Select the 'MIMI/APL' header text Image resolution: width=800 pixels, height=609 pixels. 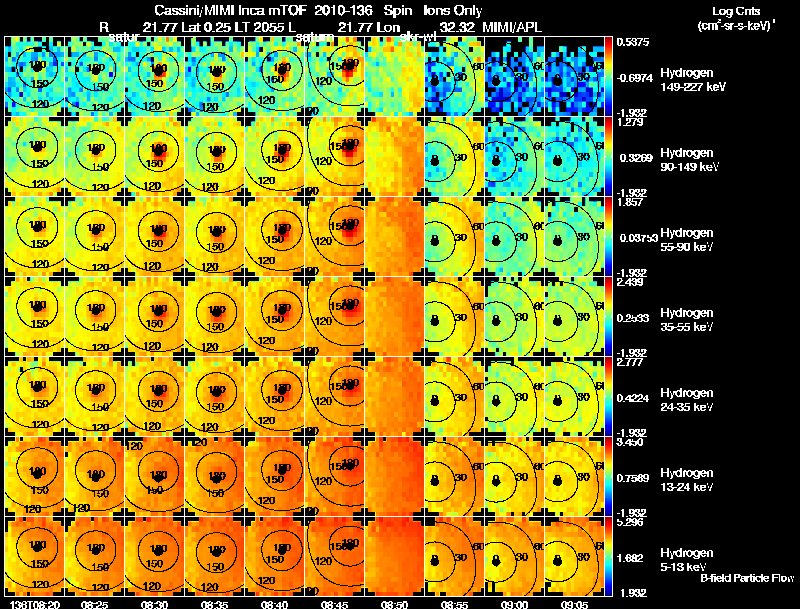512,28
